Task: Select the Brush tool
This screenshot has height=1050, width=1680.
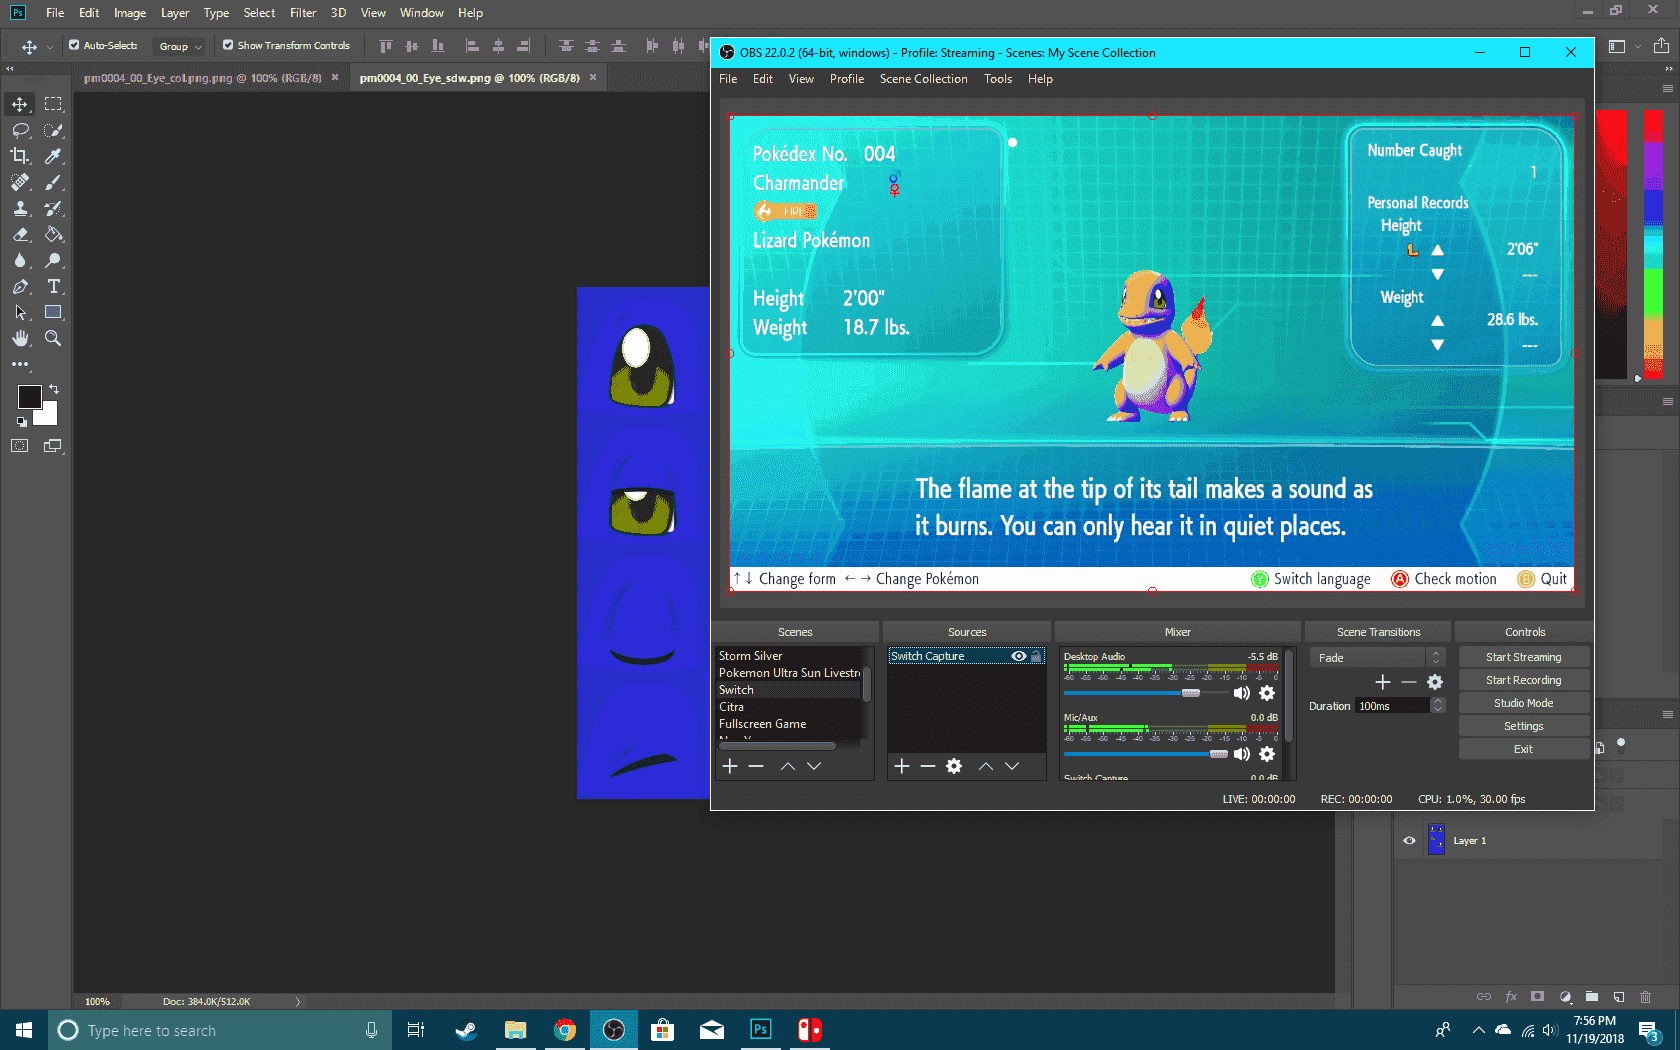Action: 53,182
